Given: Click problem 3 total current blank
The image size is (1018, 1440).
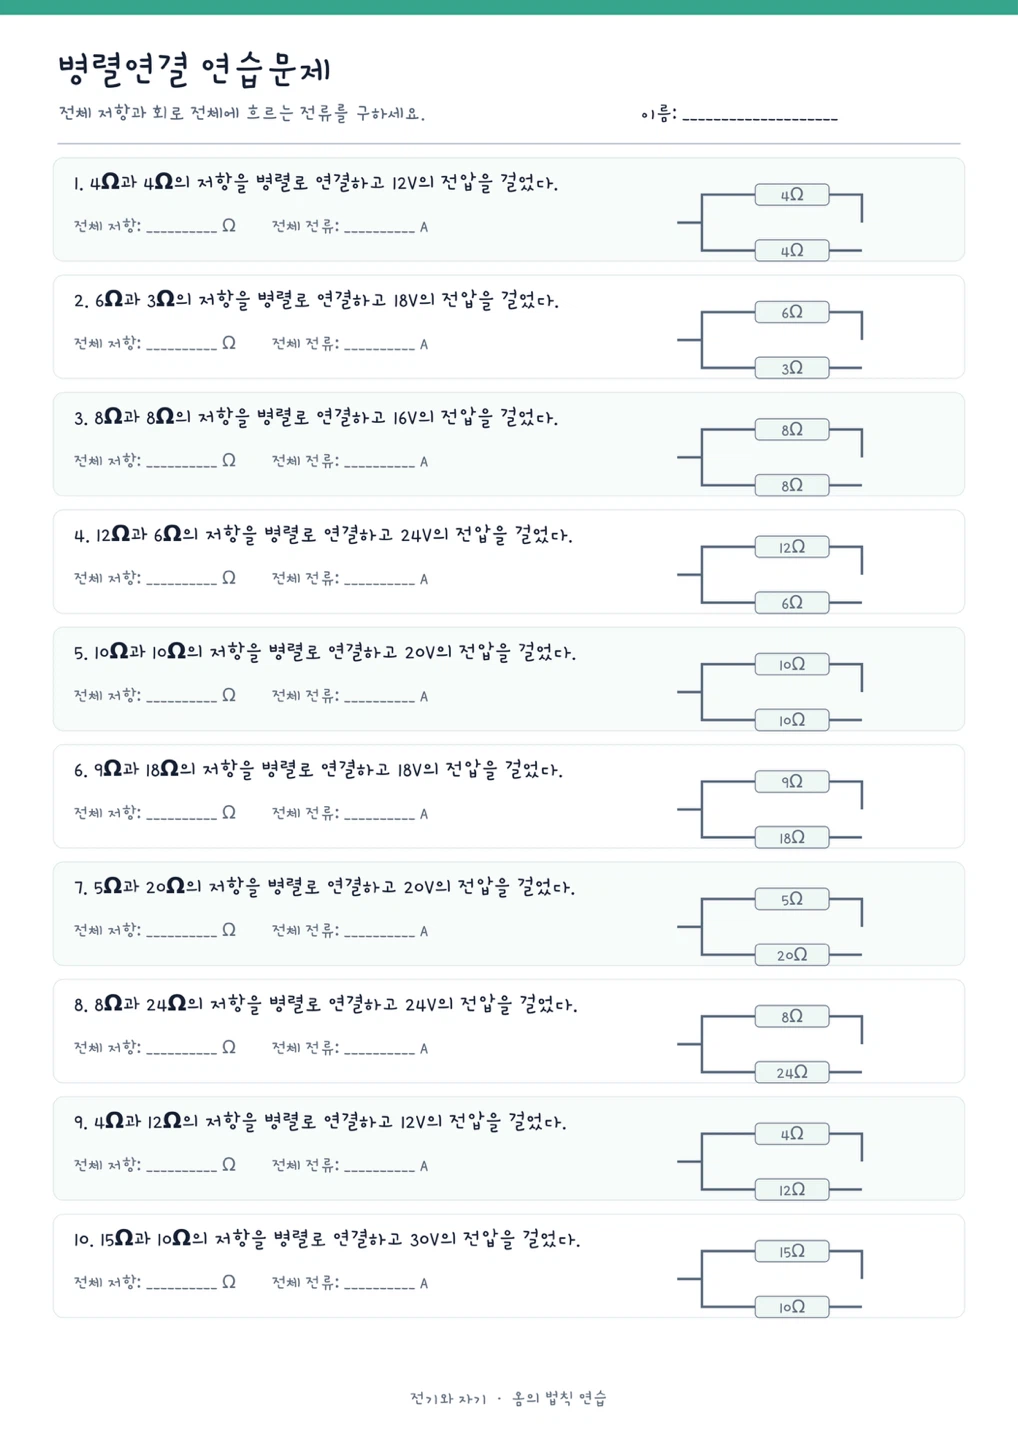Looking at the screenshot, I should pyautogui.click(x=380, y=463).
